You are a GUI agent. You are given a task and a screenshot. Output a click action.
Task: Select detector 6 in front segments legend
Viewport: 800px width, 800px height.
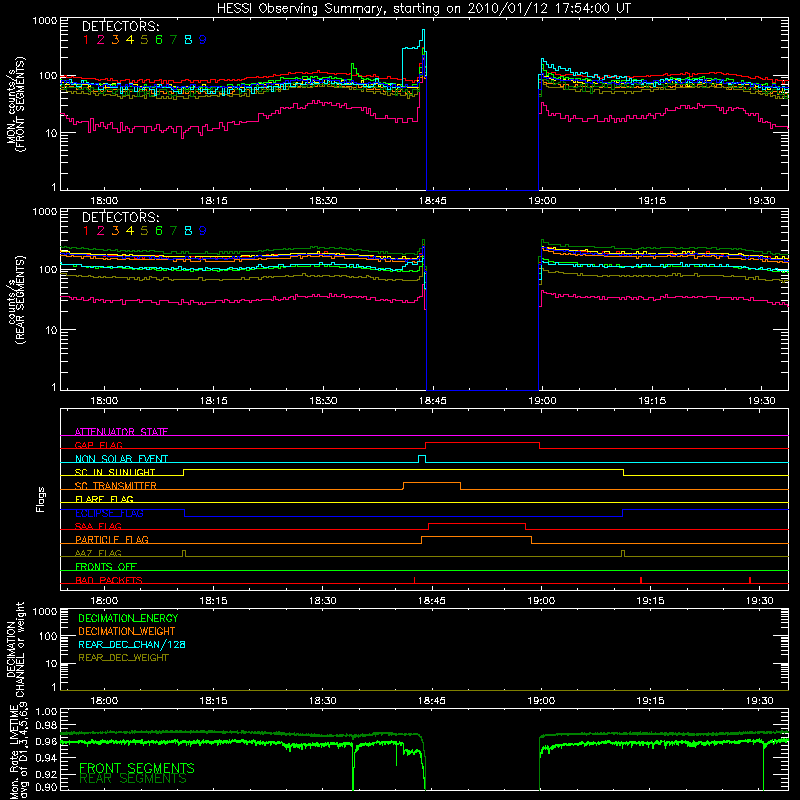(x=159, y=40)
